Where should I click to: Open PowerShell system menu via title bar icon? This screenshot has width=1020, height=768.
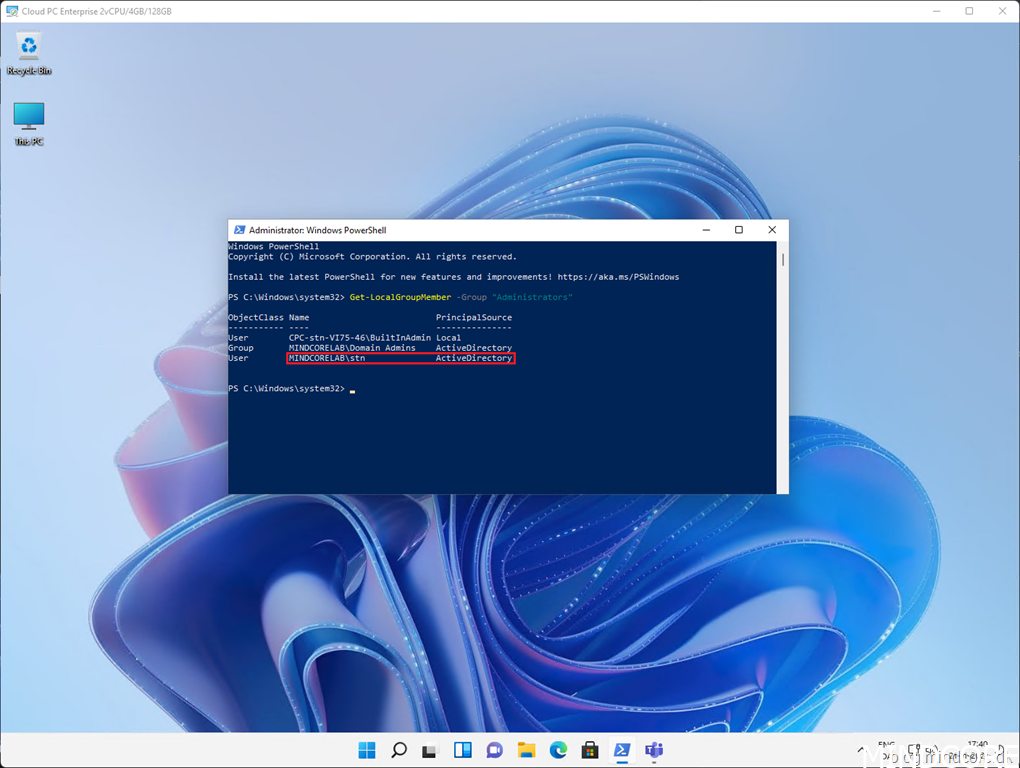pyautogui.click(x=237, y=229)
